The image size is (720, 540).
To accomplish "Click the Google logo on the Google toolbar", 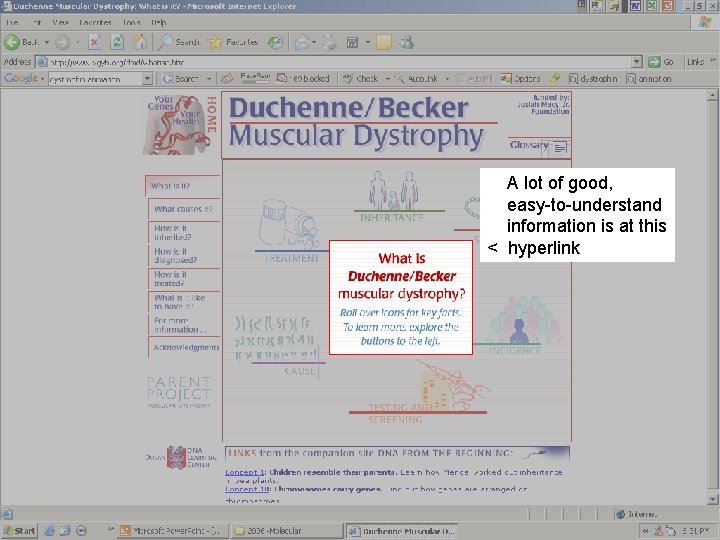I will coord(21,79).
